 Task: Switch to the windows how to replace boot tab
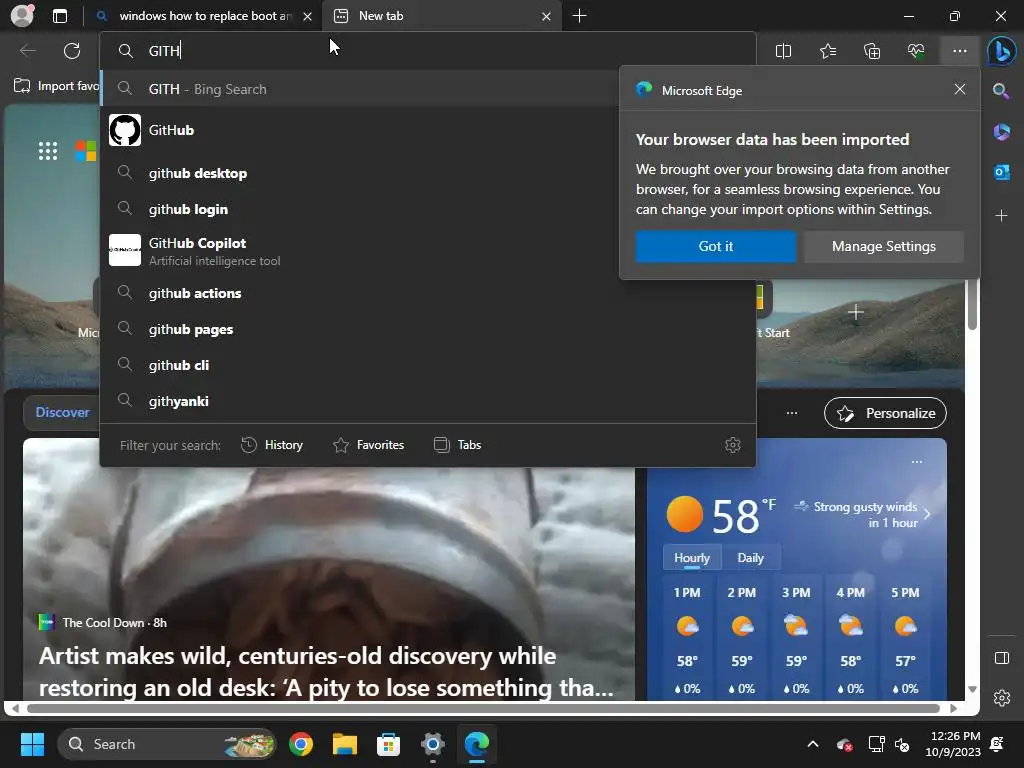[x=204, y=16]
